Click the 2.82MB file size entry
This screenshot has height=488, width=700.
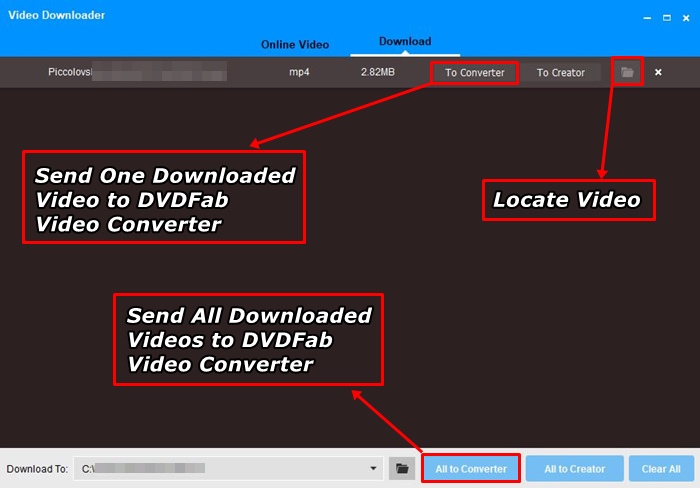pos(379,72)
